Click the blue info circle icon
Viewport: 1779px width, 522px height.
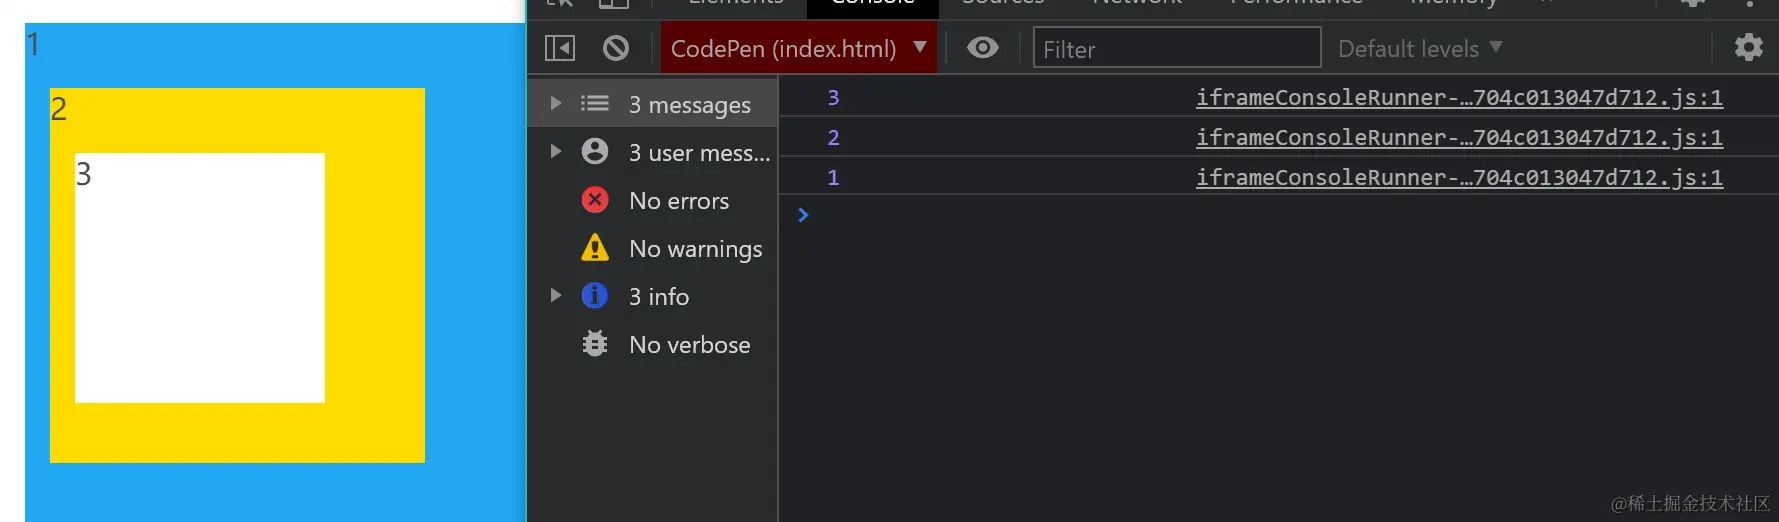coord(595,296)
